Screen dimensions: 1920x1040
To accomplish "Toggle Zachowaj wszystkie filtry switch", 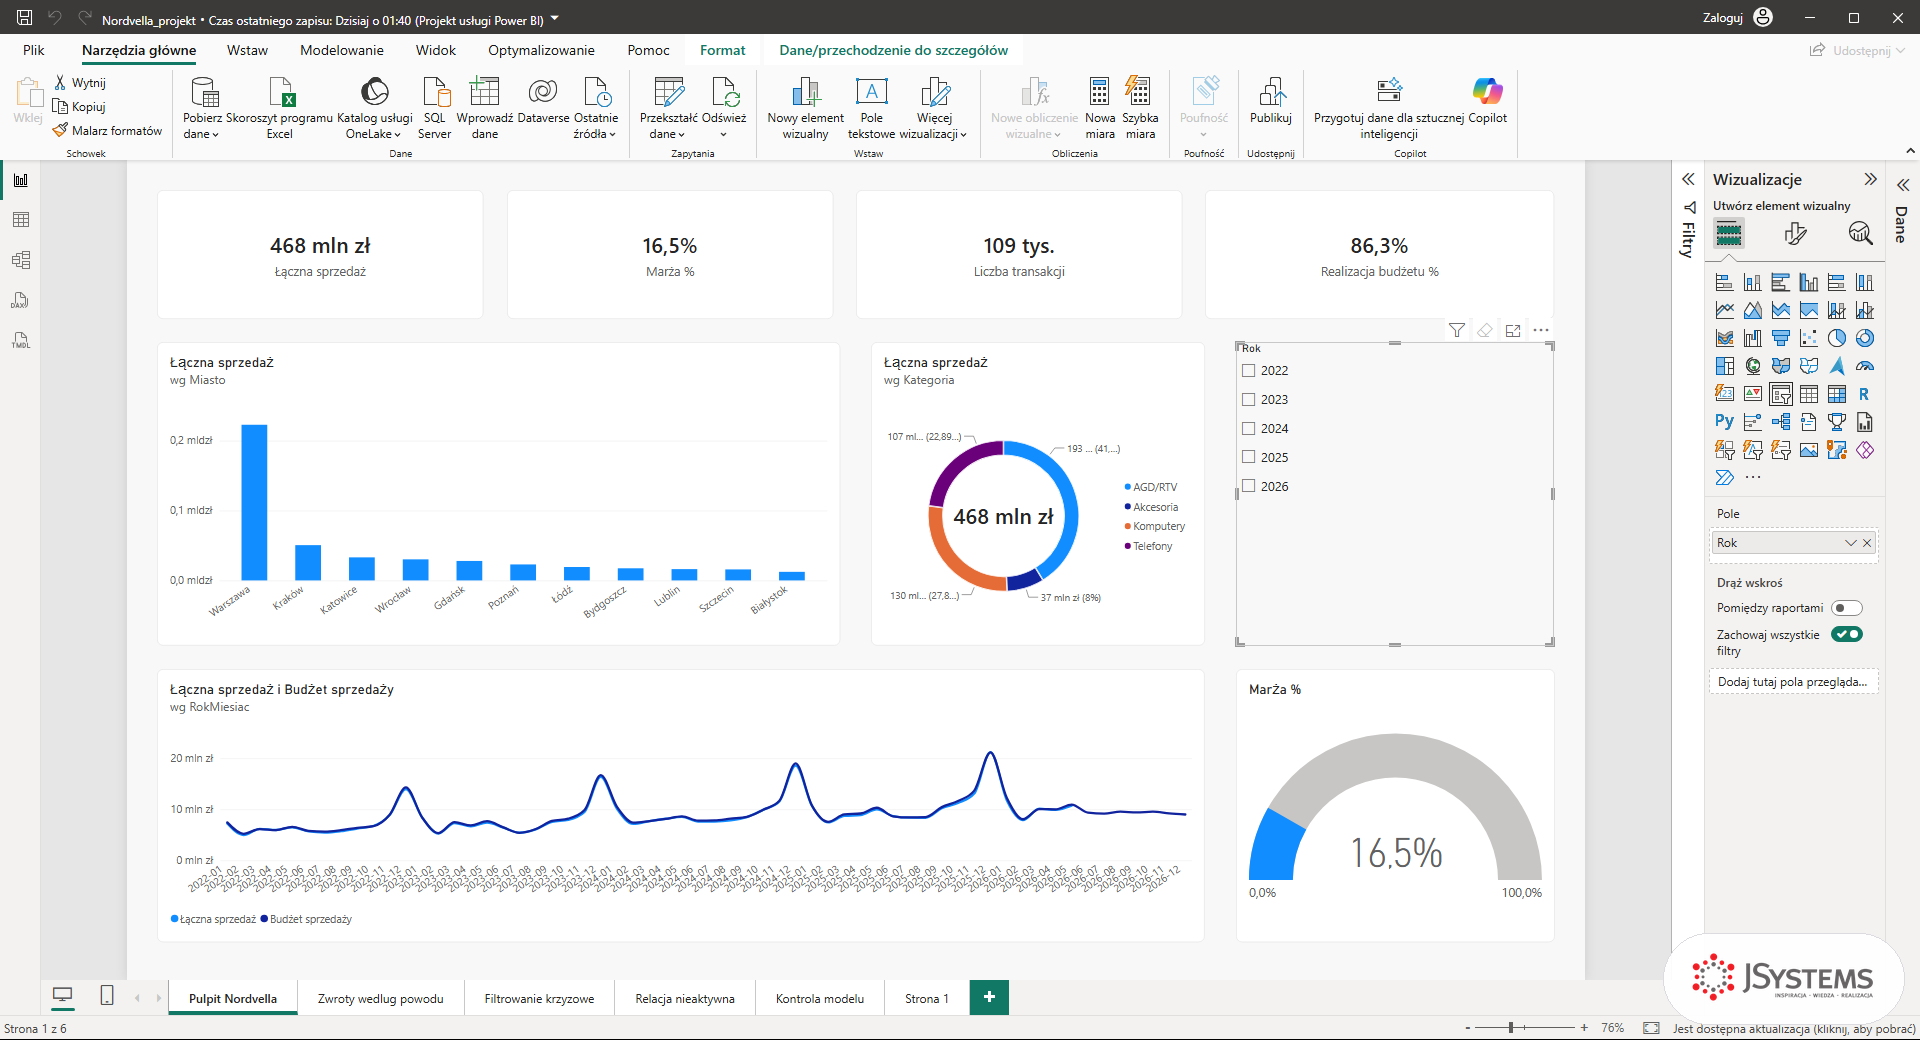I will (1846, 634).
